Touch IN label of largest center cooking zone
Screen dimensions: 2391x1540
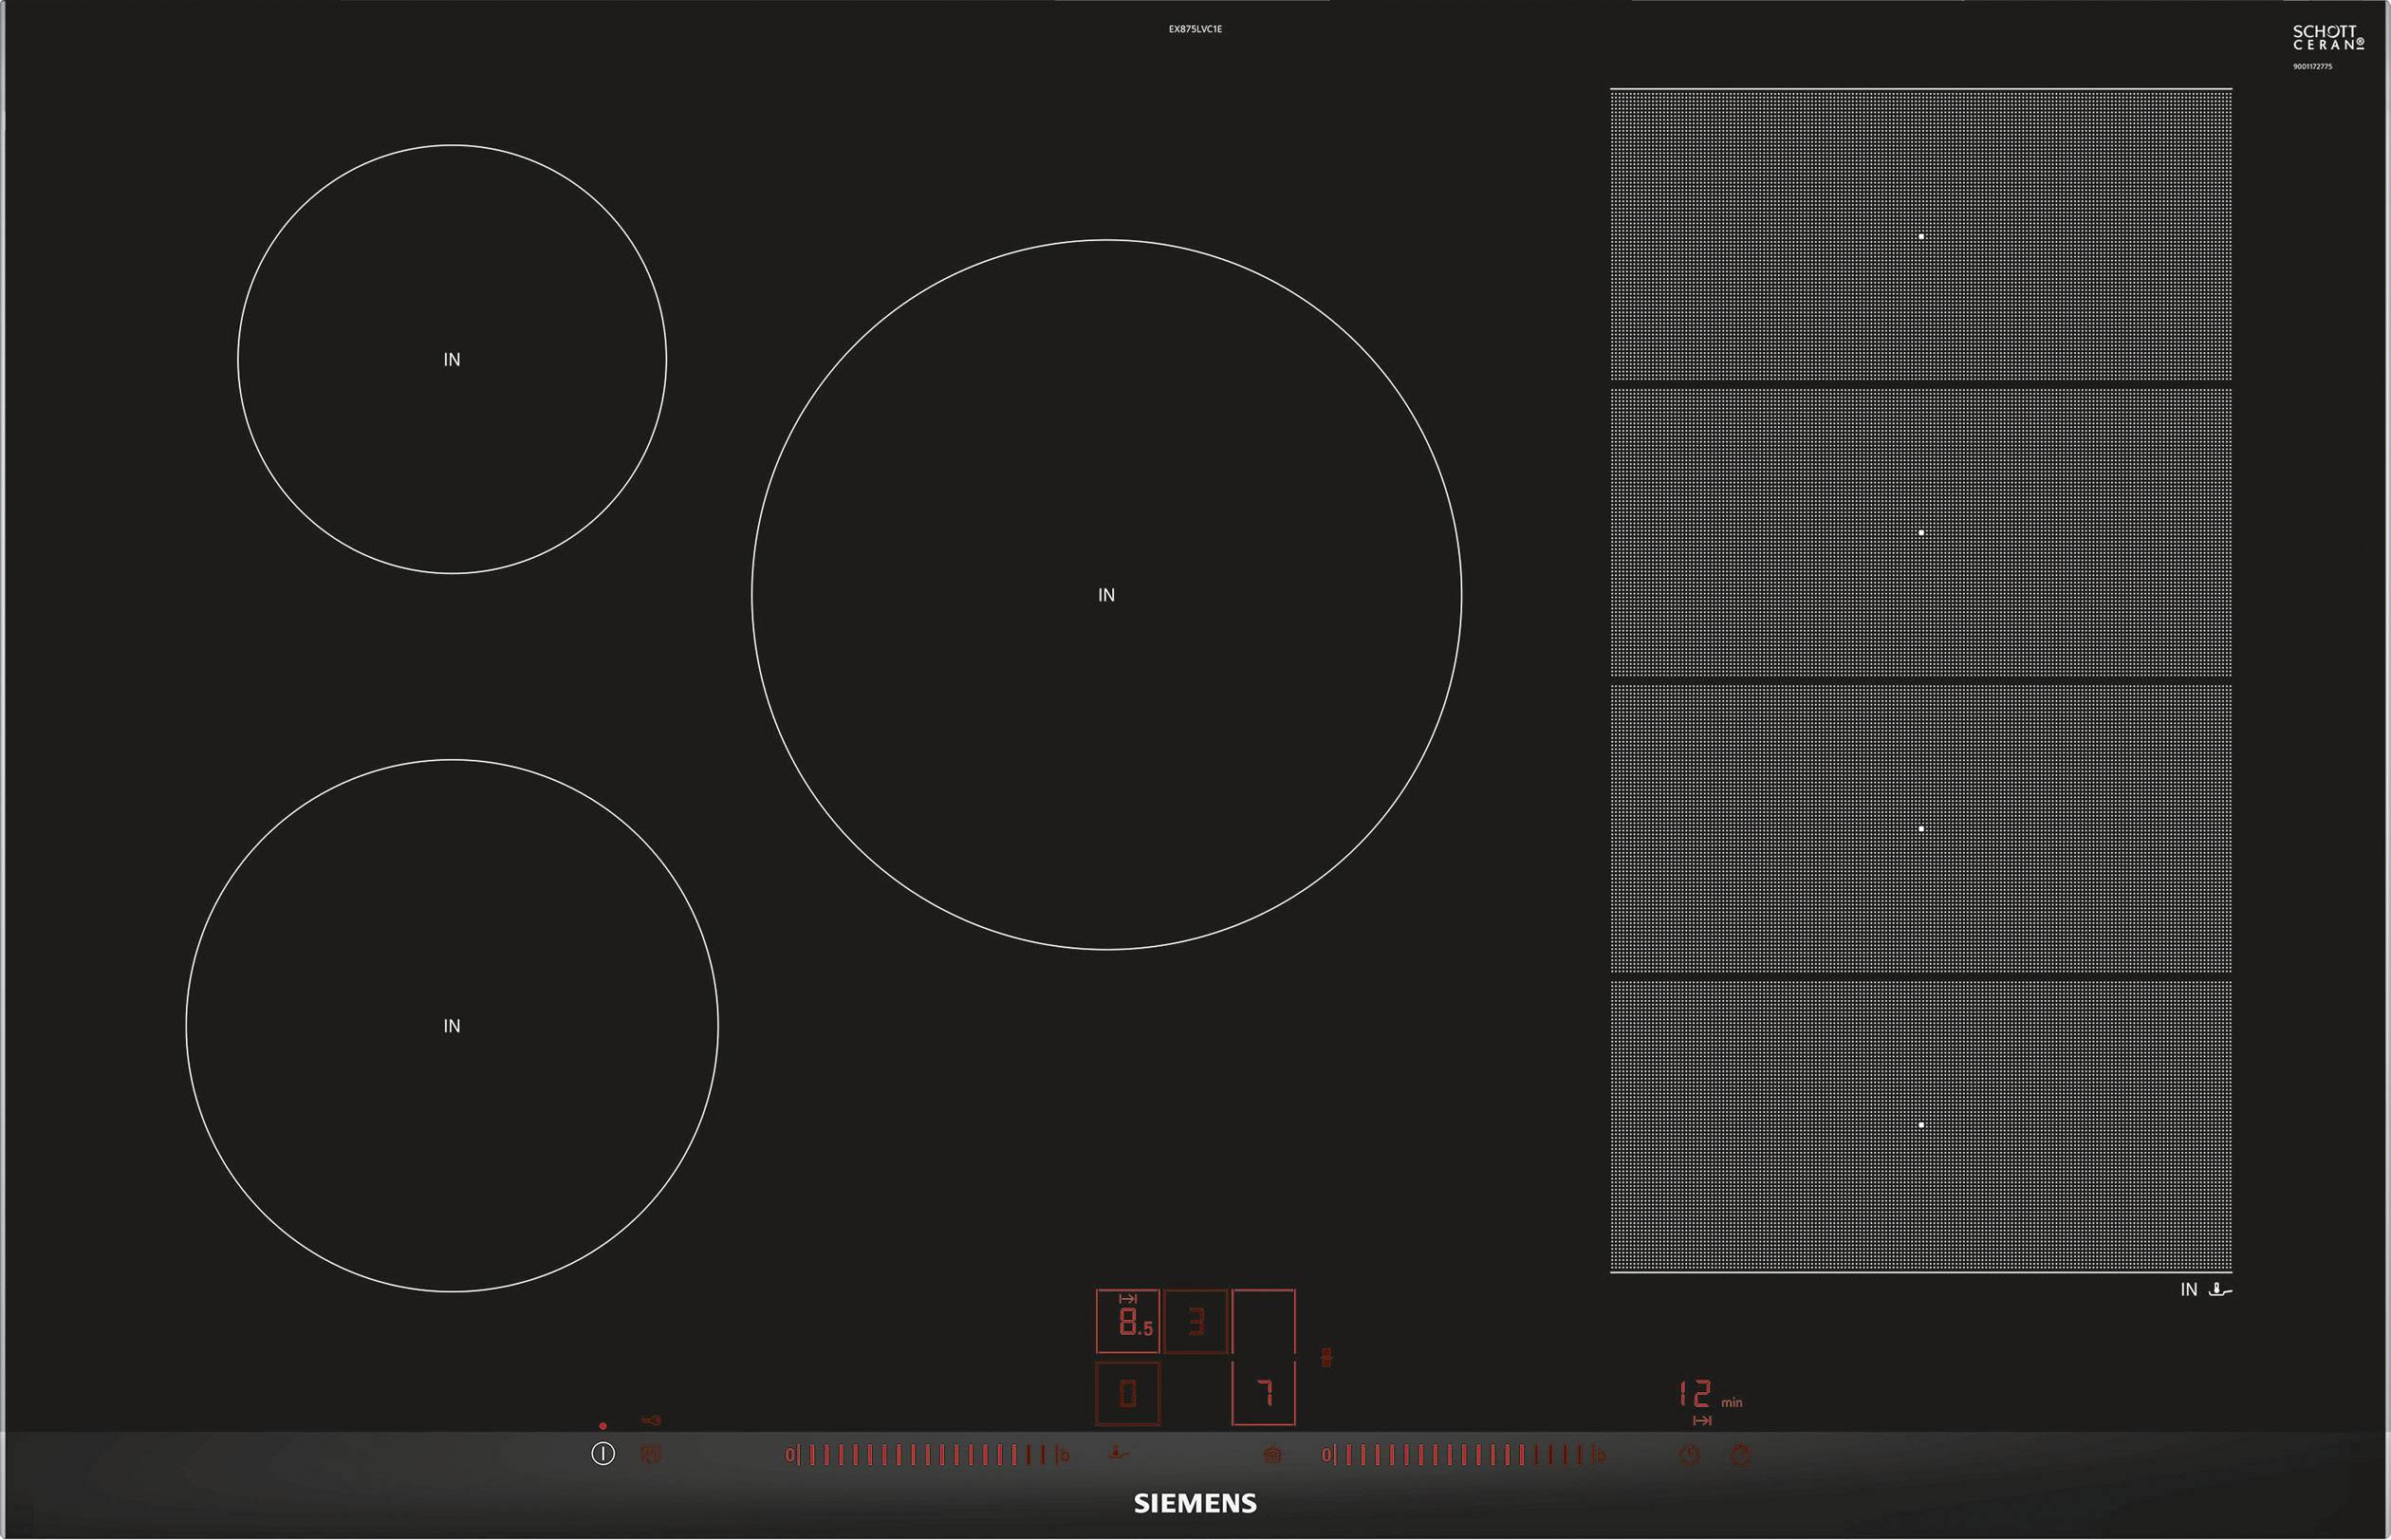pyautogui.click(x=1106, y=595)
